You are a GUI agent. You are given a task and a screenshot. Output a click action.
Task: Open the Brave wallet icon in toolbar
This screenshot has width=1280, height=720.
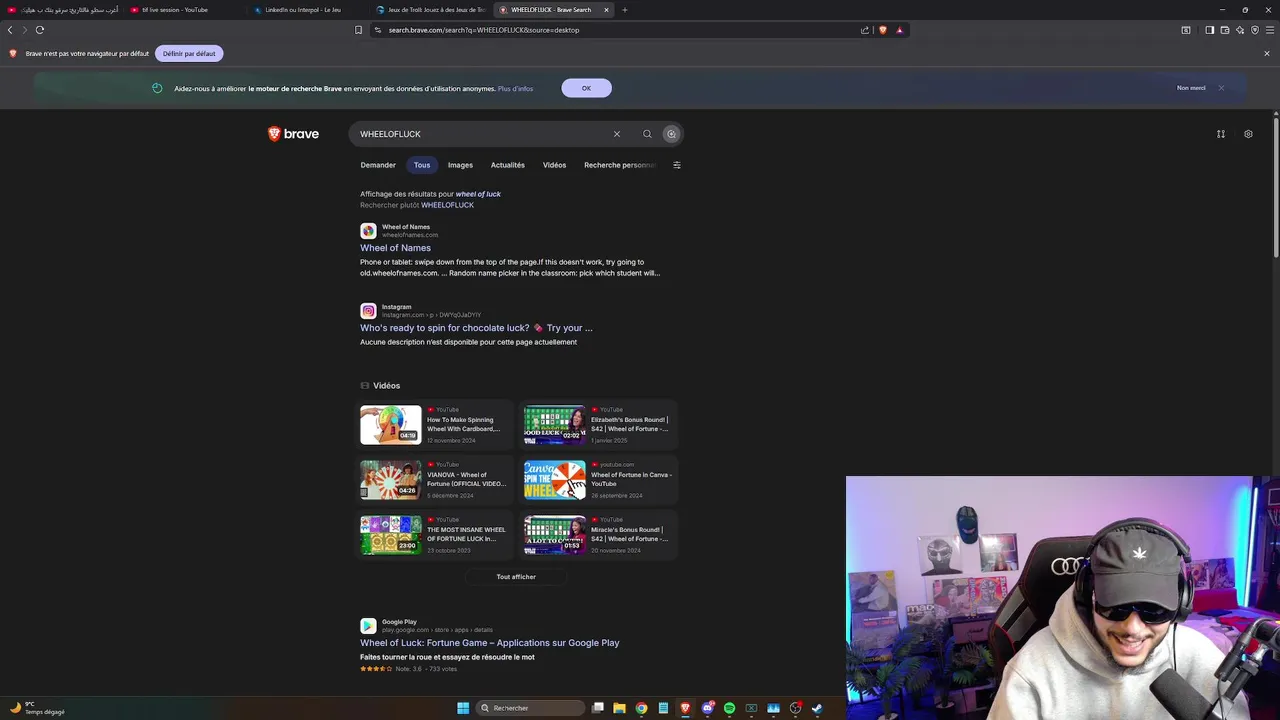(1225, 30)
